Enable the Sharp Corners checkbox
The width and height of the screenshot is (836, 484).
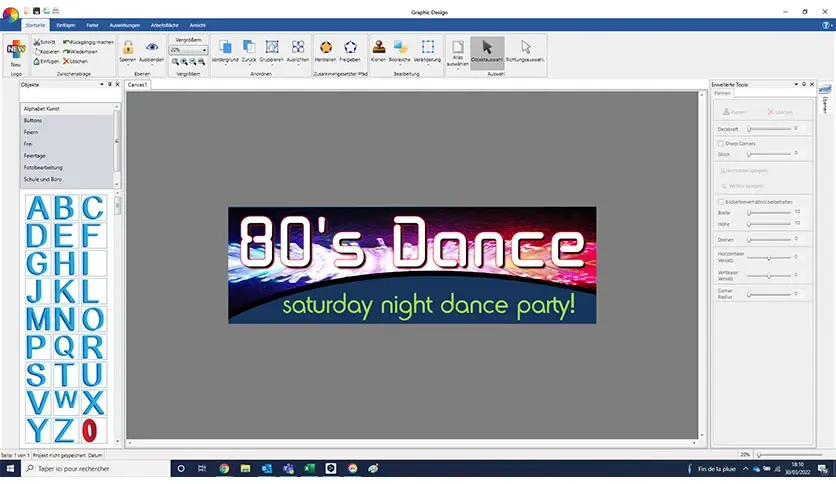point(721,144)
